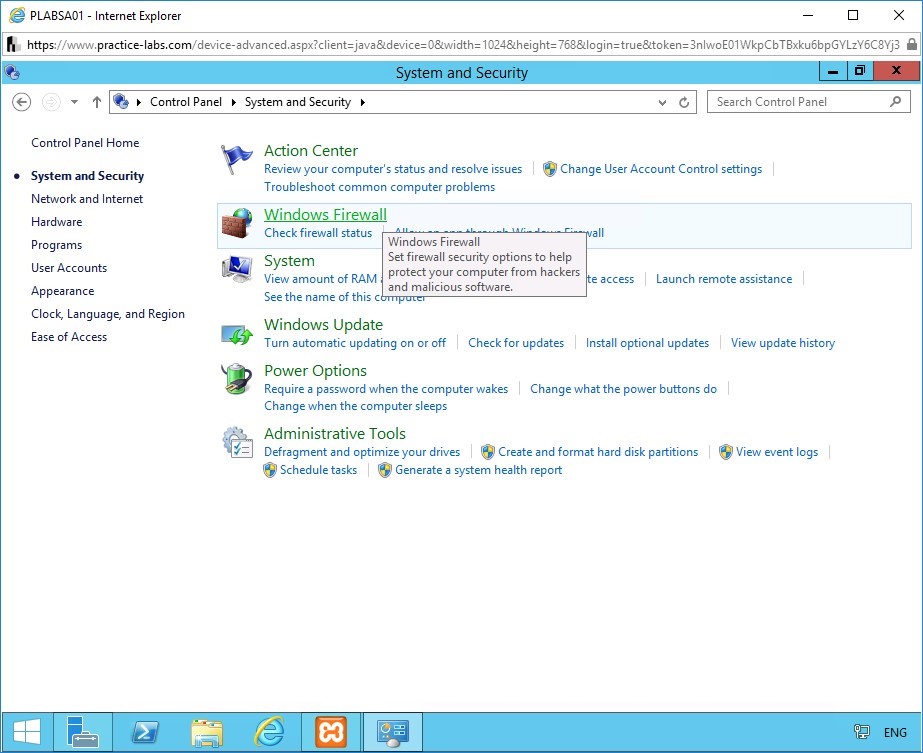Open XAMPP from the taskbar
This screenshot has width=923, height=753.
coord(331,732)
